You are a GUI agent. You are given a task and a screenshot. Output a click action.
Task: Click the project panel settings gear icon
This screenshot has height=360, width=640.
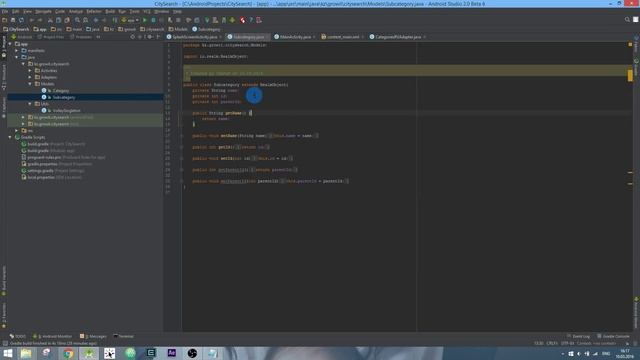(149, 37)
